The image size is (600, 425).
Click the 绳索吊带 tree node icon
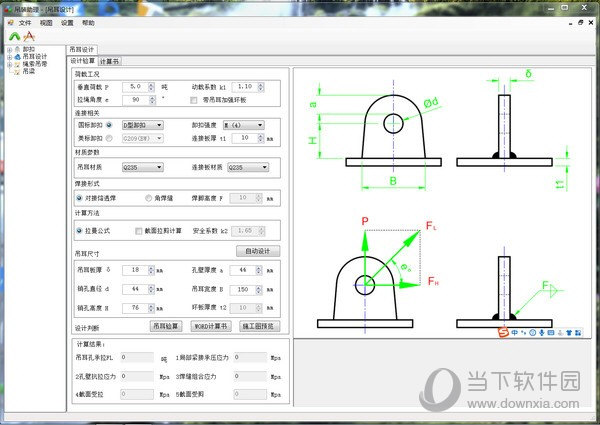pyautogui.click(x=17, y=64)
